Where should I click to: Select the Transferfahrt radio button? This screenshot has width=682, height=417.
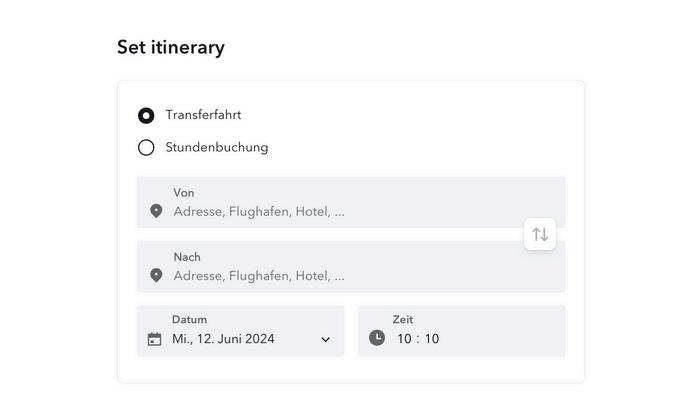point(146,115)
